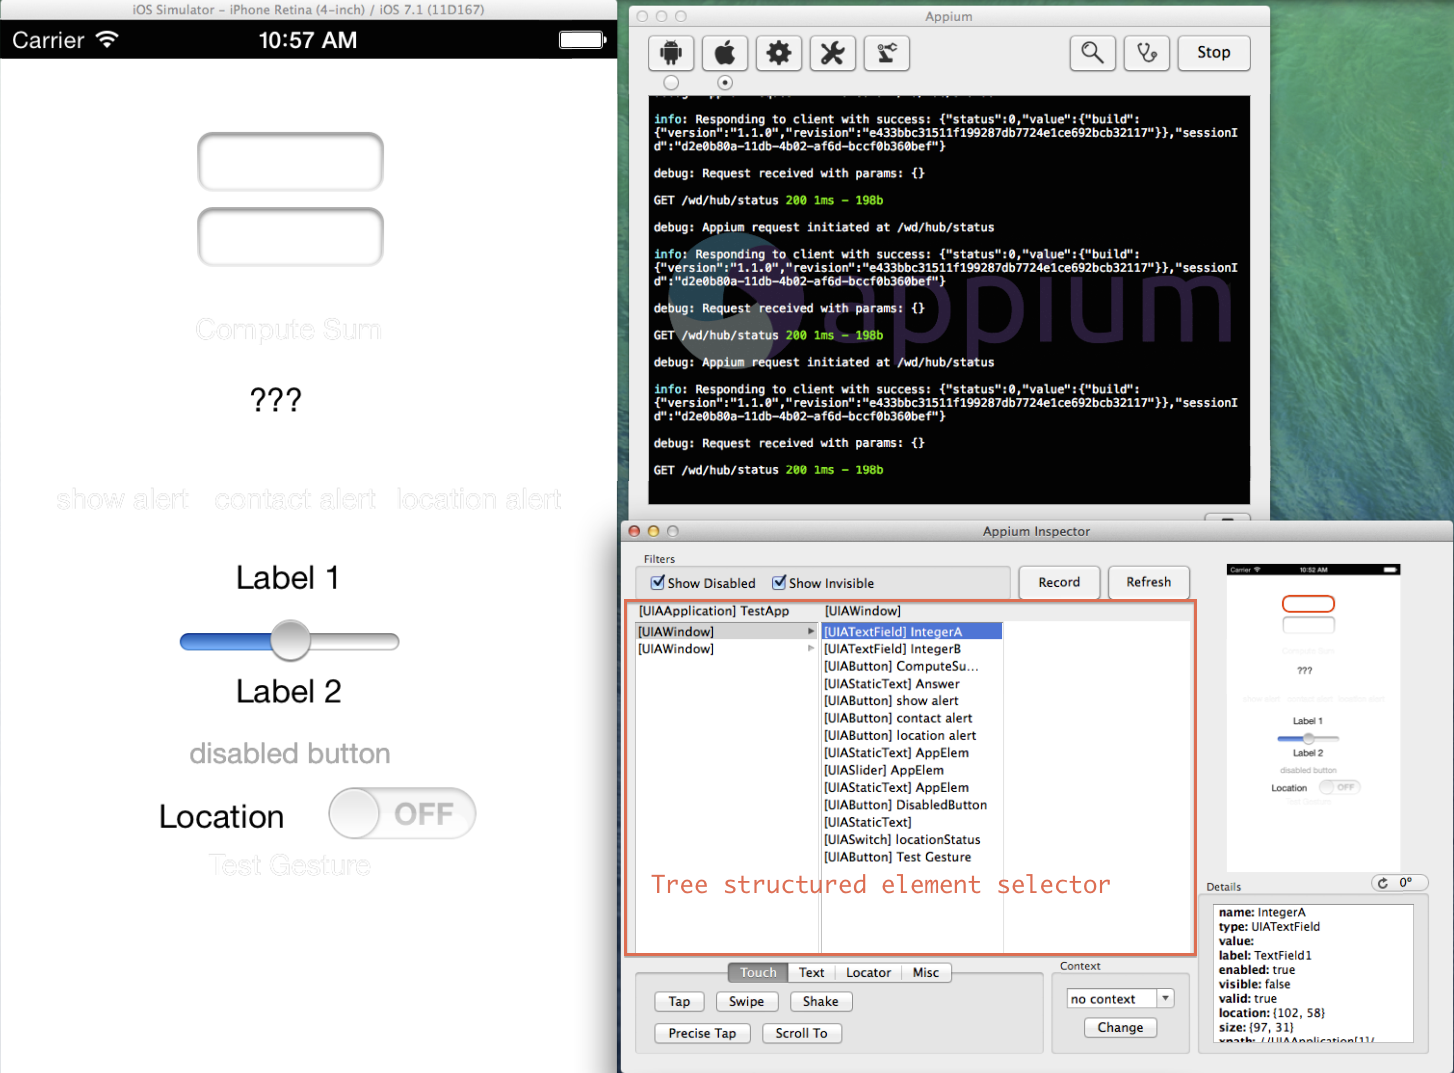
Task: Select [UIASlider] AppElem element
Action: pos(911,770)
